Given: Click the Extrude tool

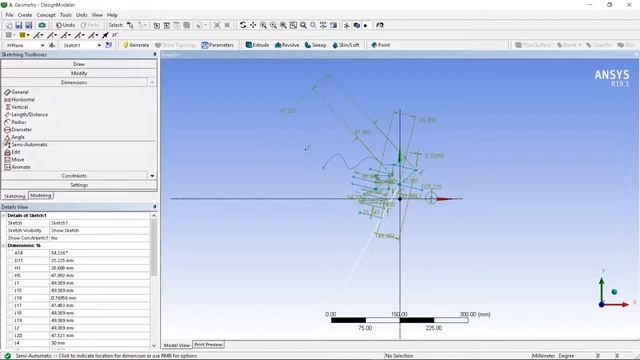Looking at the screenshot, I should click(x=257, y=45).
